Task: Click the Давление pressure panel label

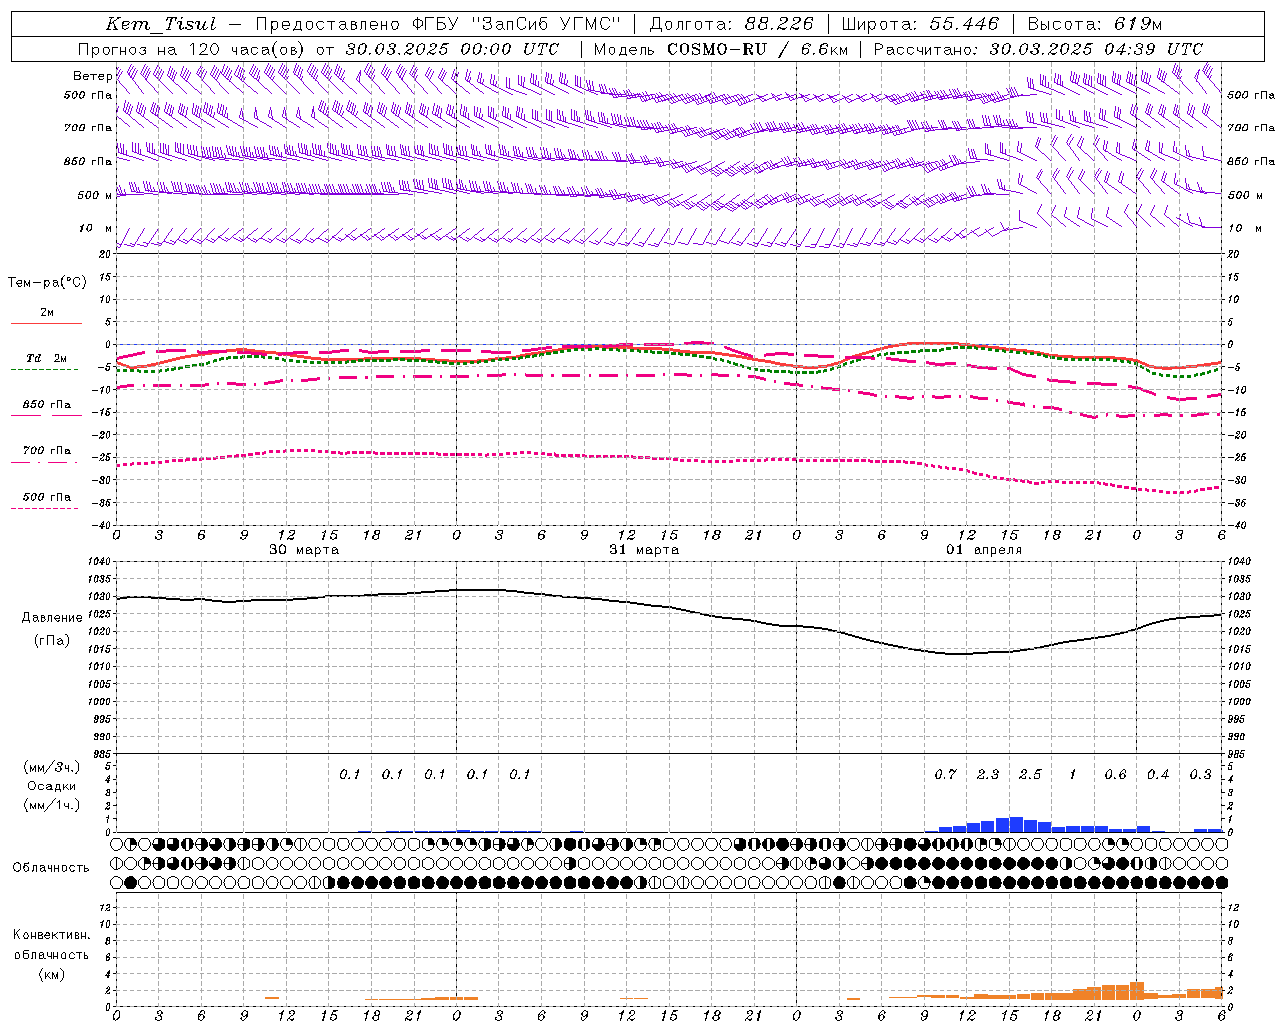Action: pyautogui.click(x=52, y=618)
